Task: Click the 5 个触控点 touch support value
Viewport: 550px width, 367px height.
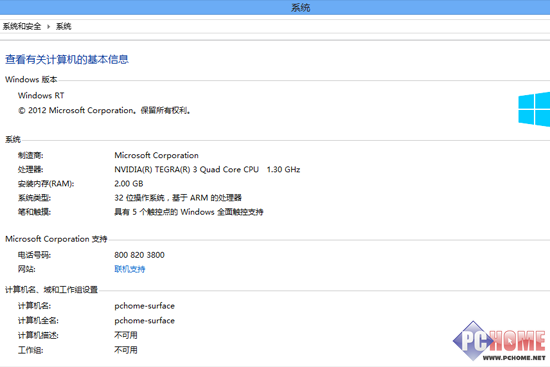Action: point(189,212)
